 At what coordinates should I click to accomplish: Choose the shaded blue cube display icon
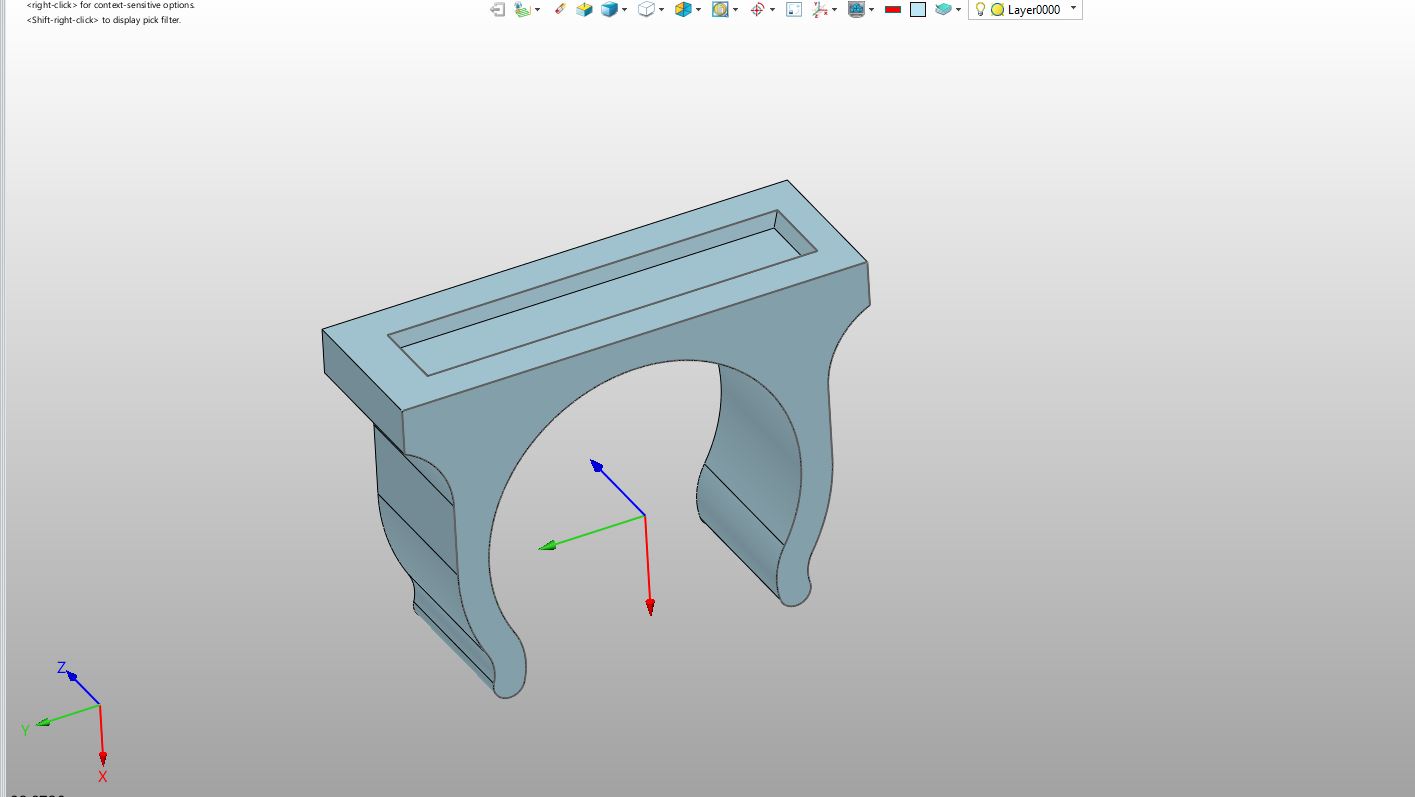tap(608, 9)
